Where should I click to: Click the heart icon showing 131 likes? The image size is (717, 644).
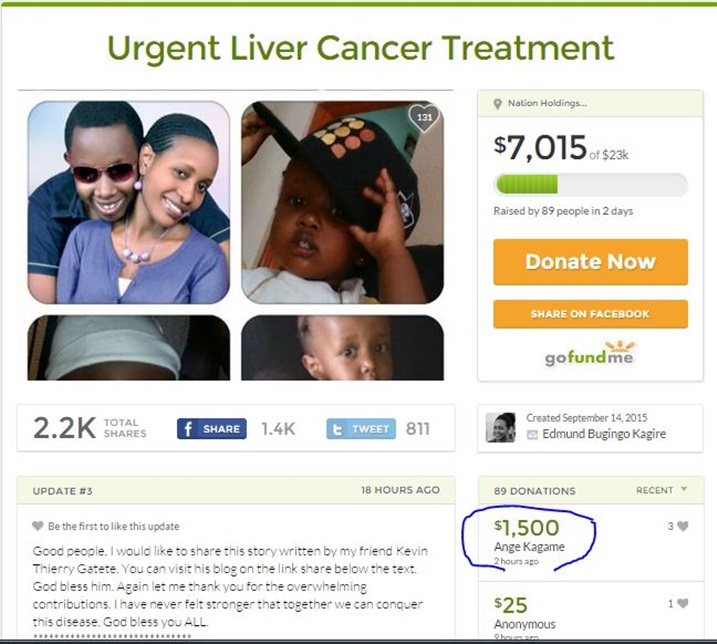[x=424, y=118]
